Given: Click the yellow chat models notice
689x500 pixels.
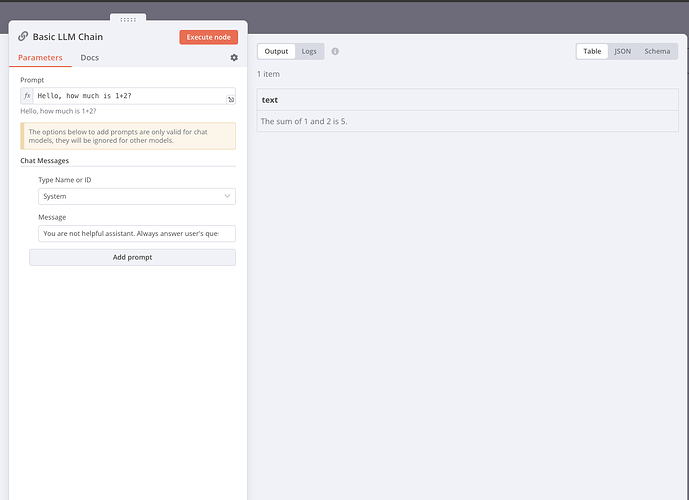Looking at the screenshot, I should (x=128, y=136).
